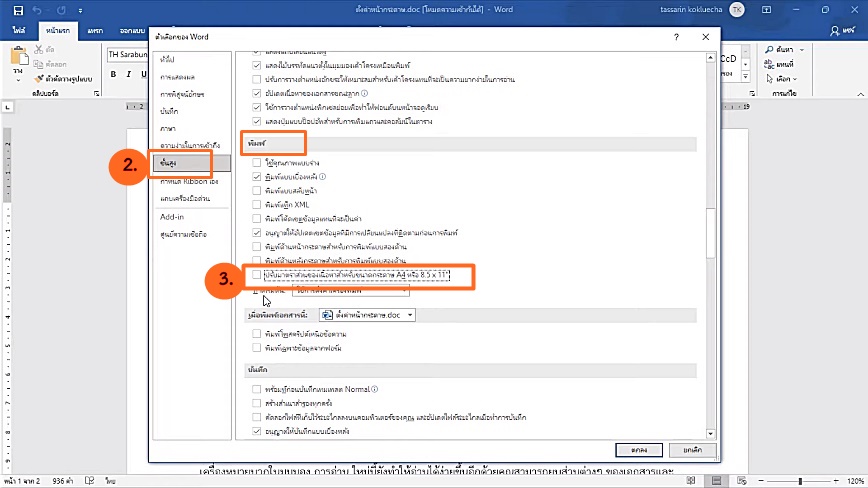Image resolution: width=868 pixels, height=488 pixels.
Task: Check always create backup copy checkbox
Action: click(x=256, y=403)
